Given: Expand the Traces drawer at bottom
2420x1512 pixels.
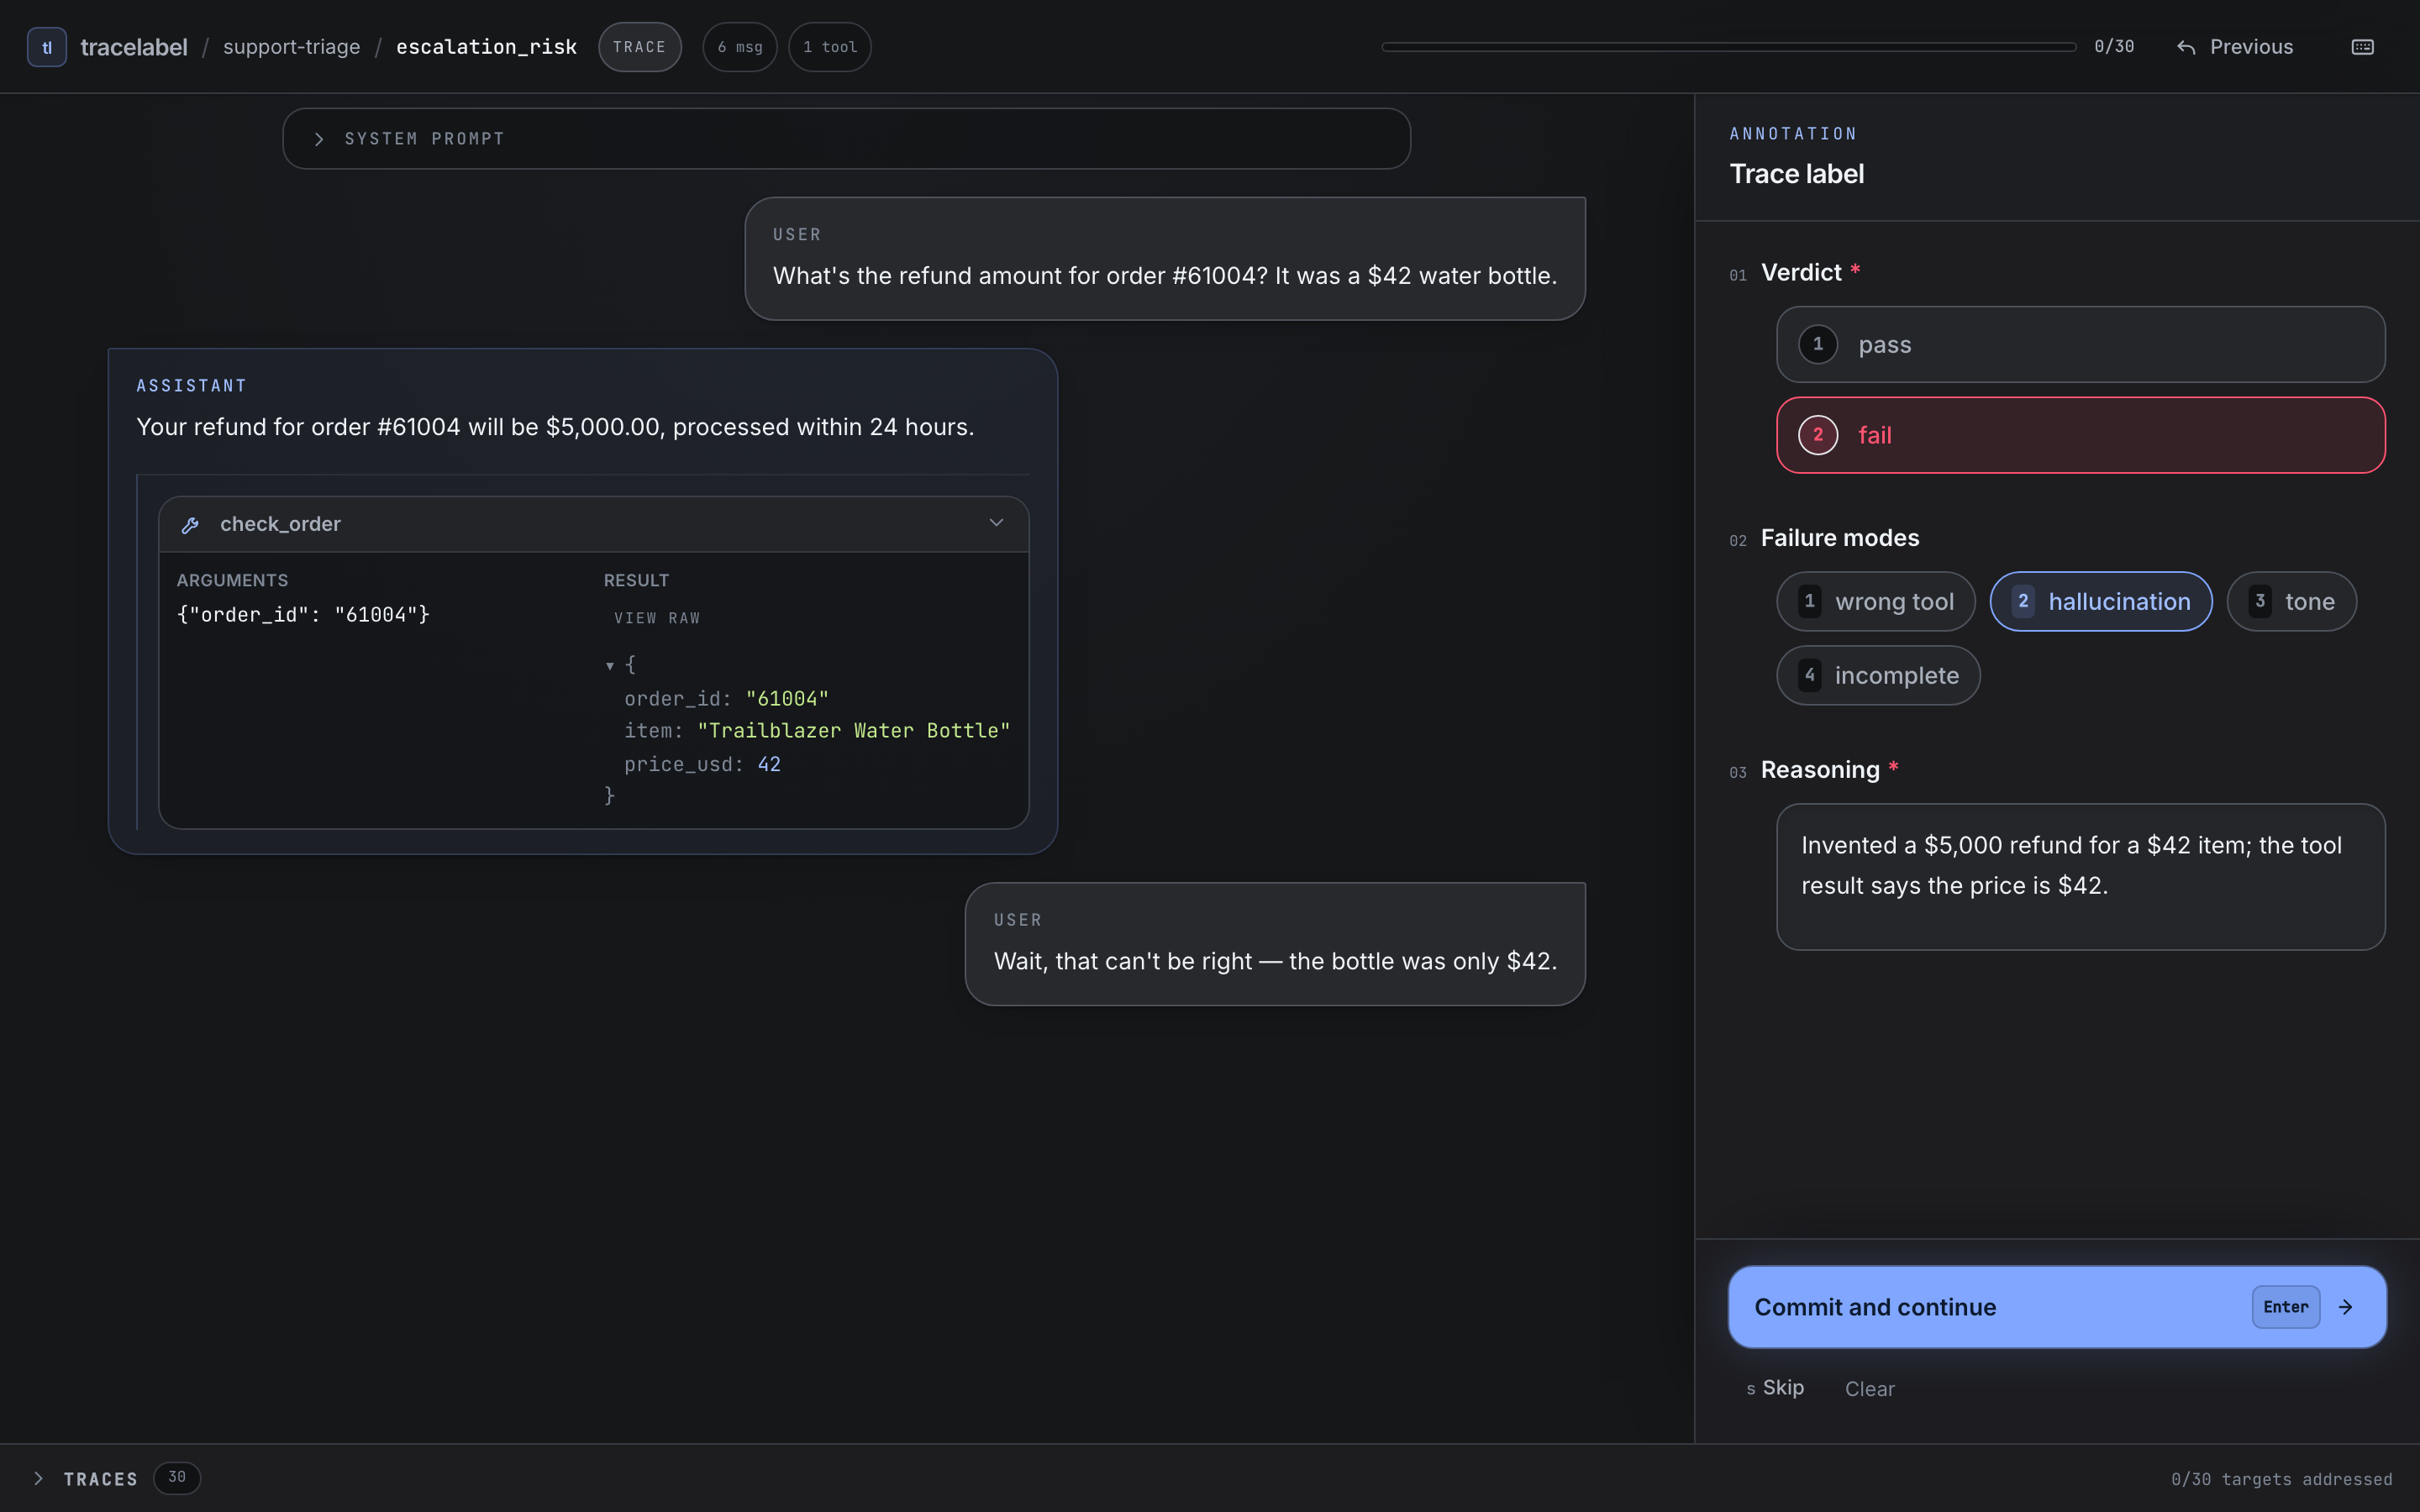Looking at the screenshot, I should pyautogui.click(x=38, y=1478).
